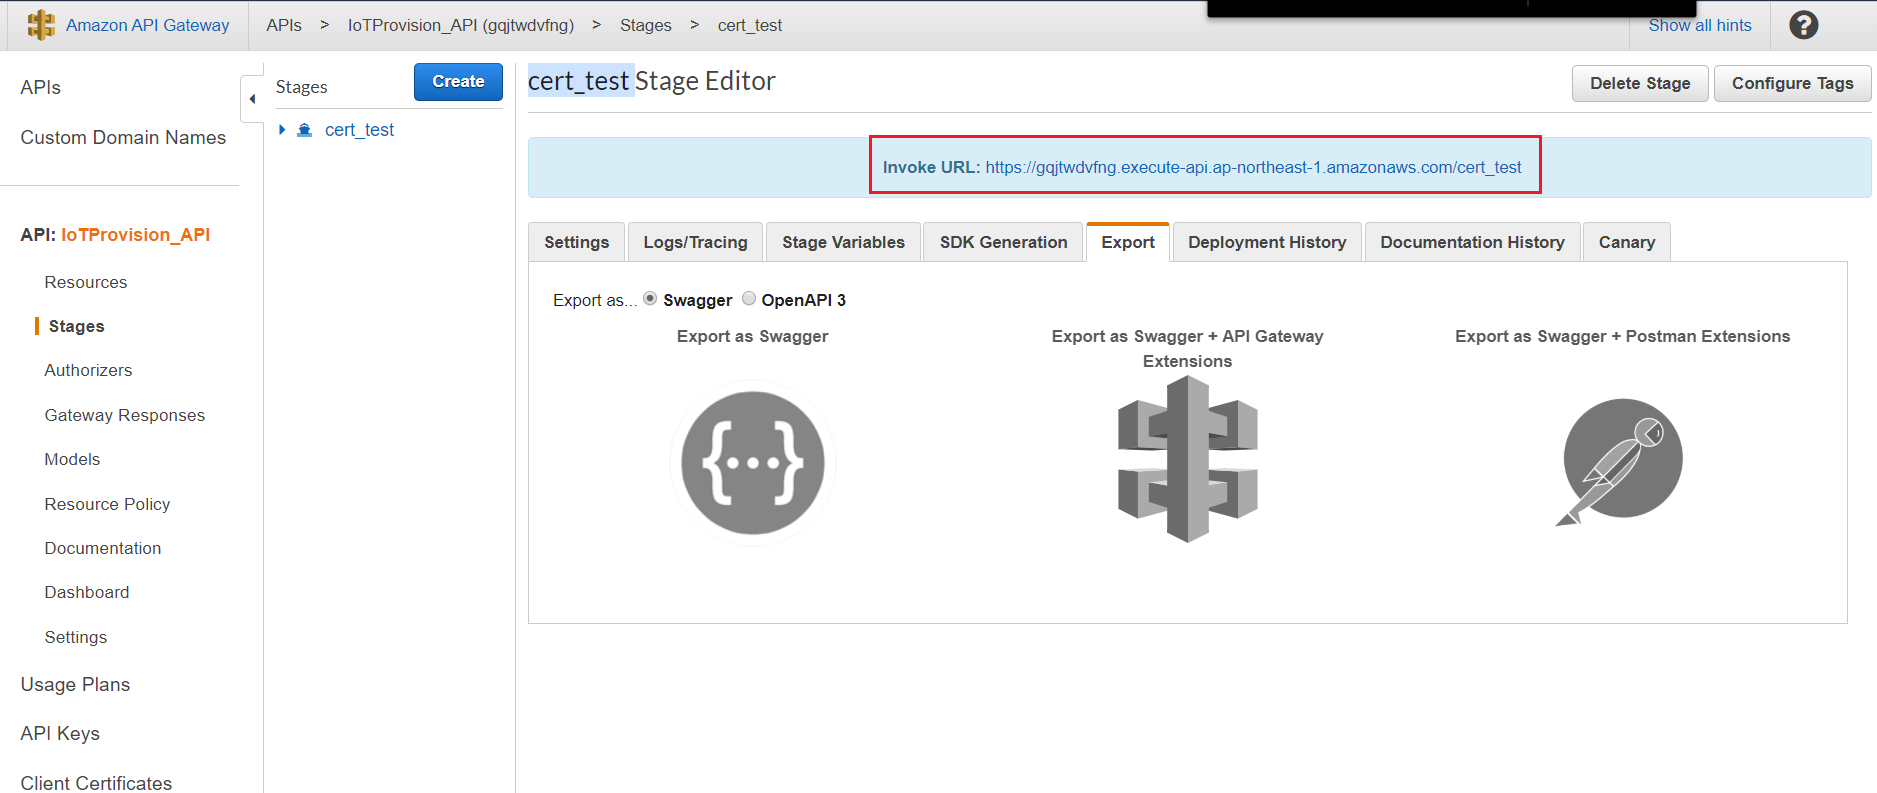The height and width of the screenshot is (793, 1877).
Task: Click the Amazon API Gateway logo icon
Action: tap(41, 25)
